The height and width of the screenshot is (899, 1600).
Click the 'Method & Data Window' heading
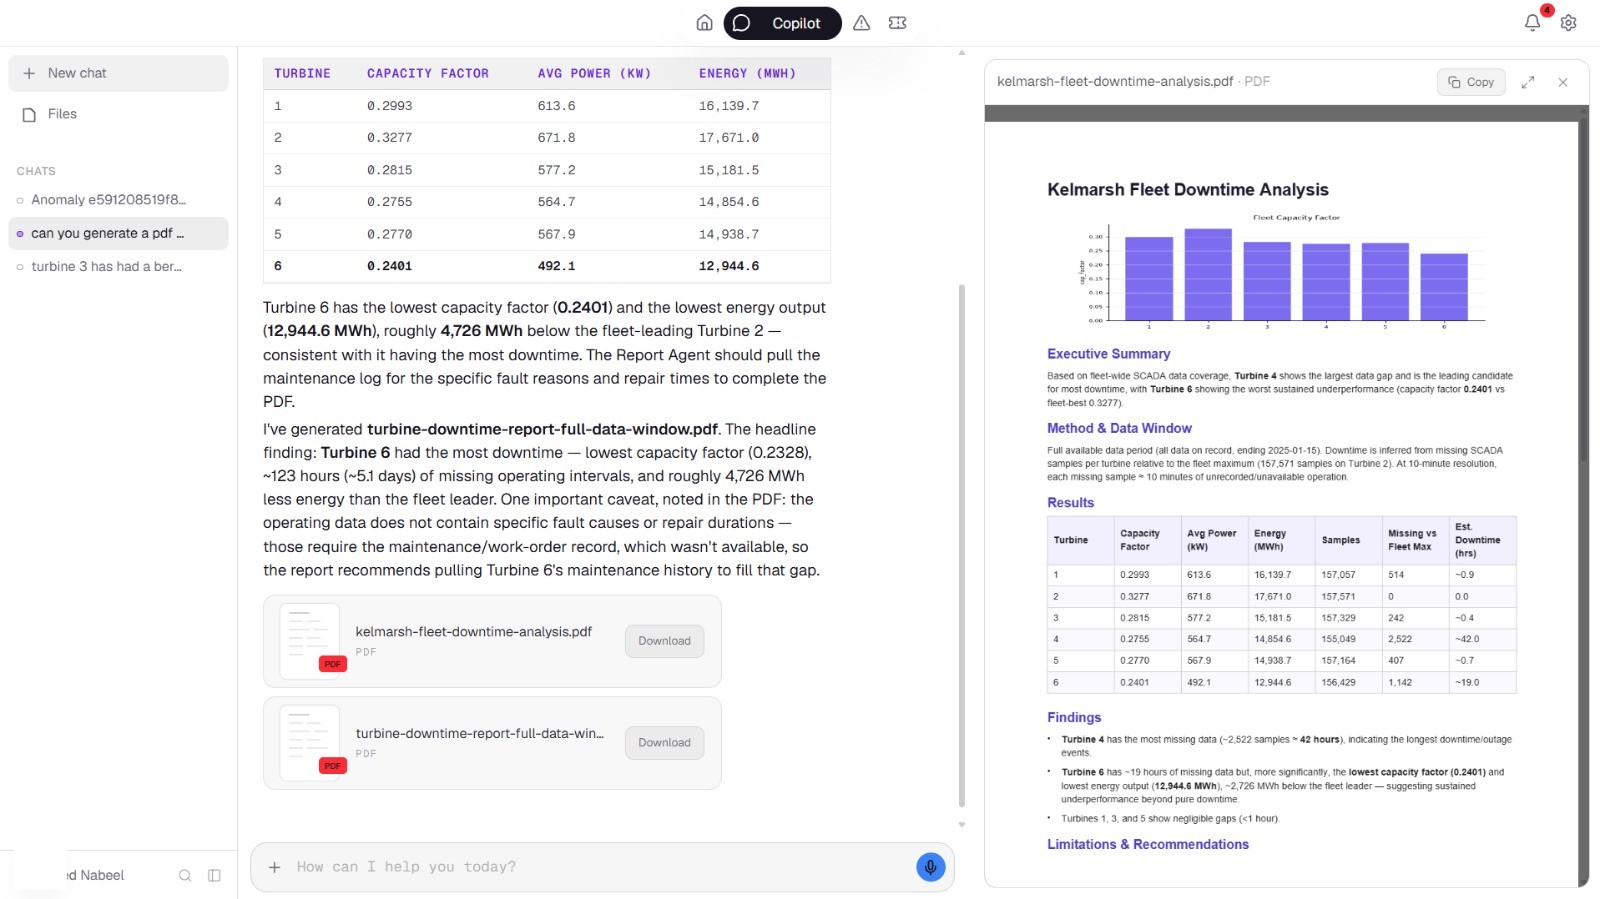pyautogui.click(x=1119, y=428)
